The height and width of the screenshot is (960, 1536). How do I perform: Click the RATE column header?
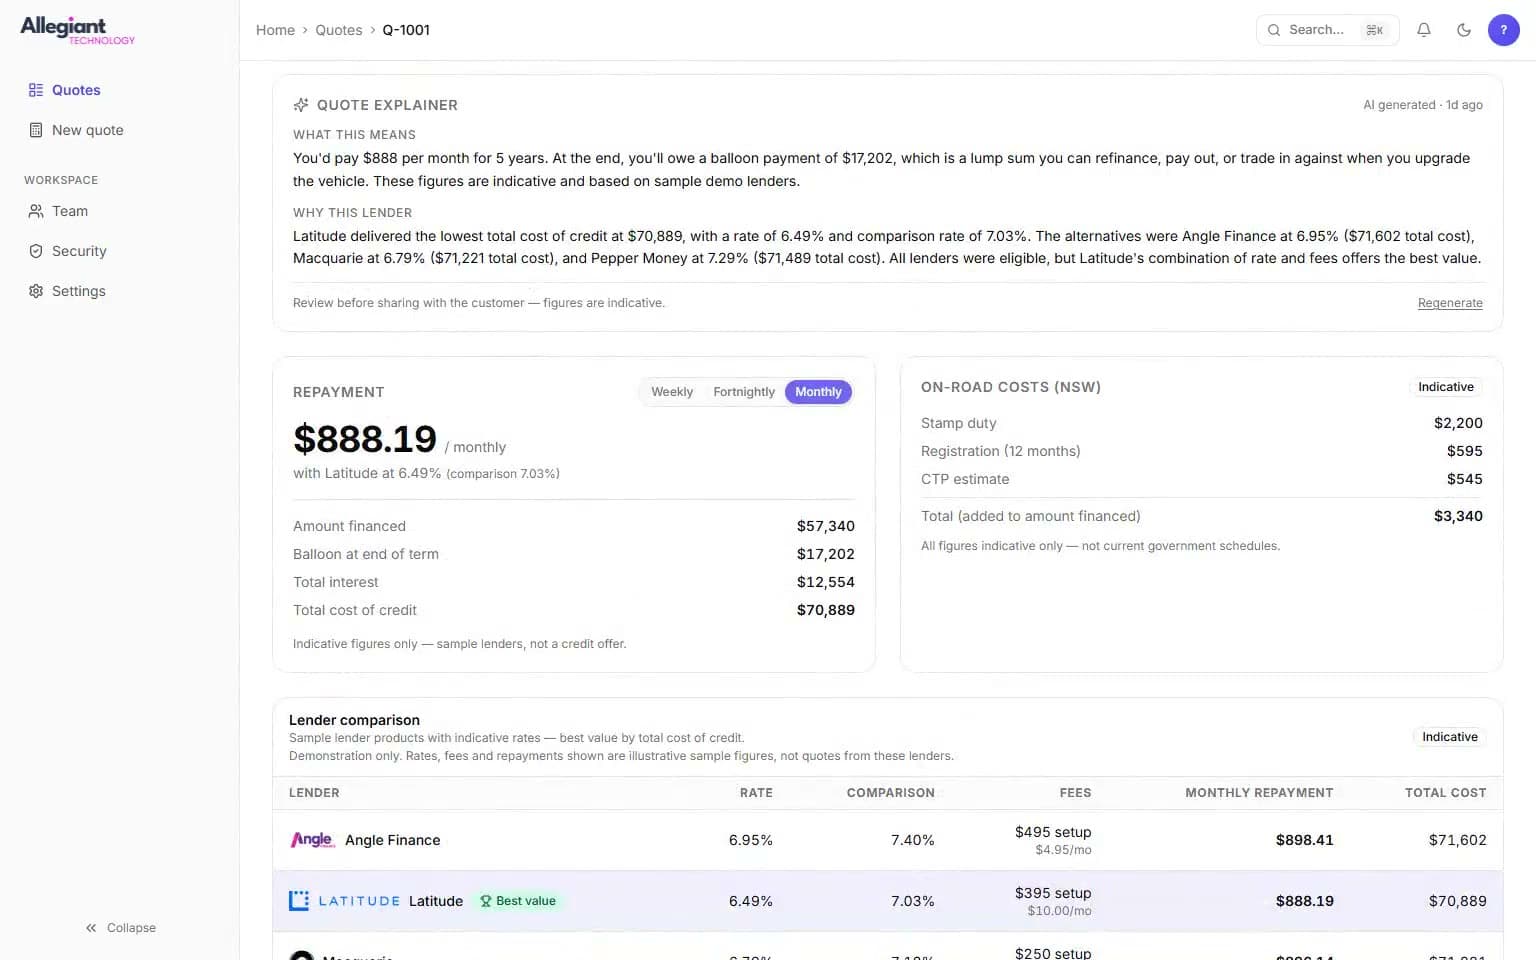tap(756, 793)
